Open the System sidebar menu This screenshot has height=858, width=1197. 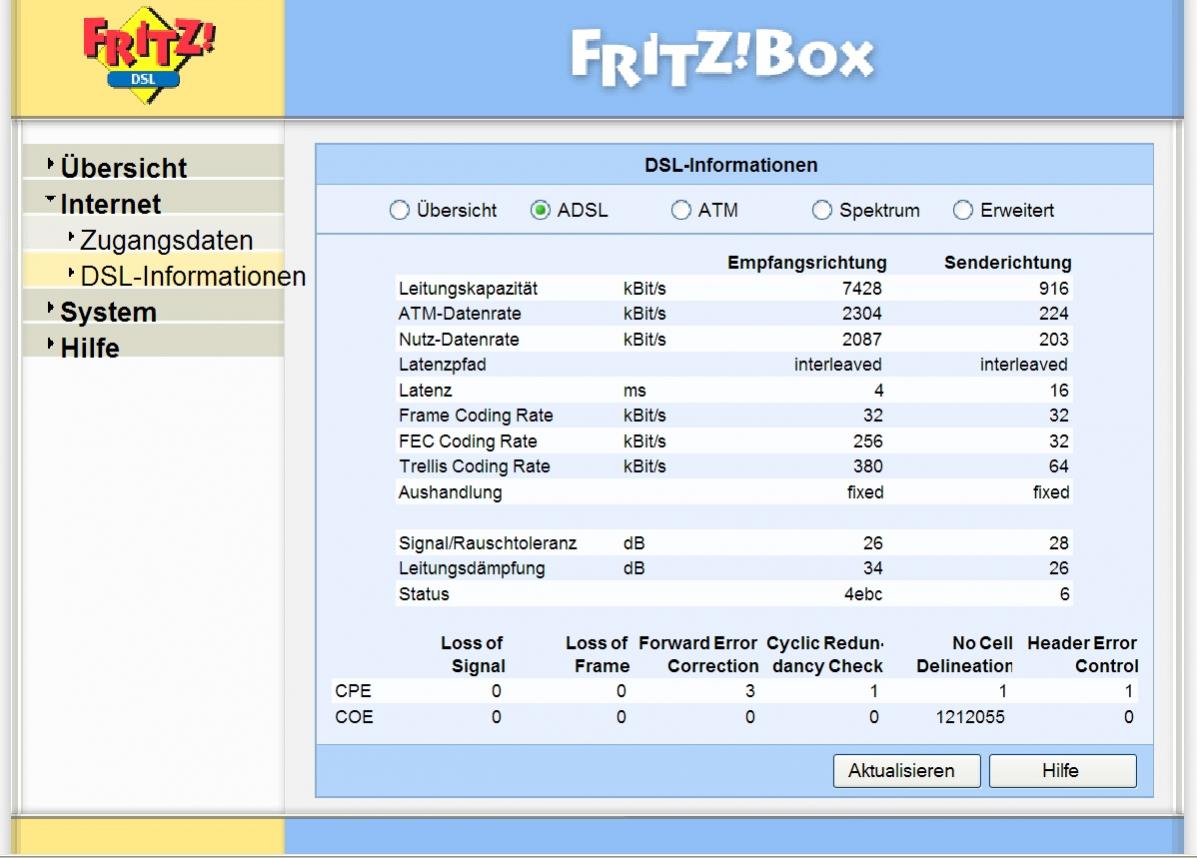pos(108,311)
